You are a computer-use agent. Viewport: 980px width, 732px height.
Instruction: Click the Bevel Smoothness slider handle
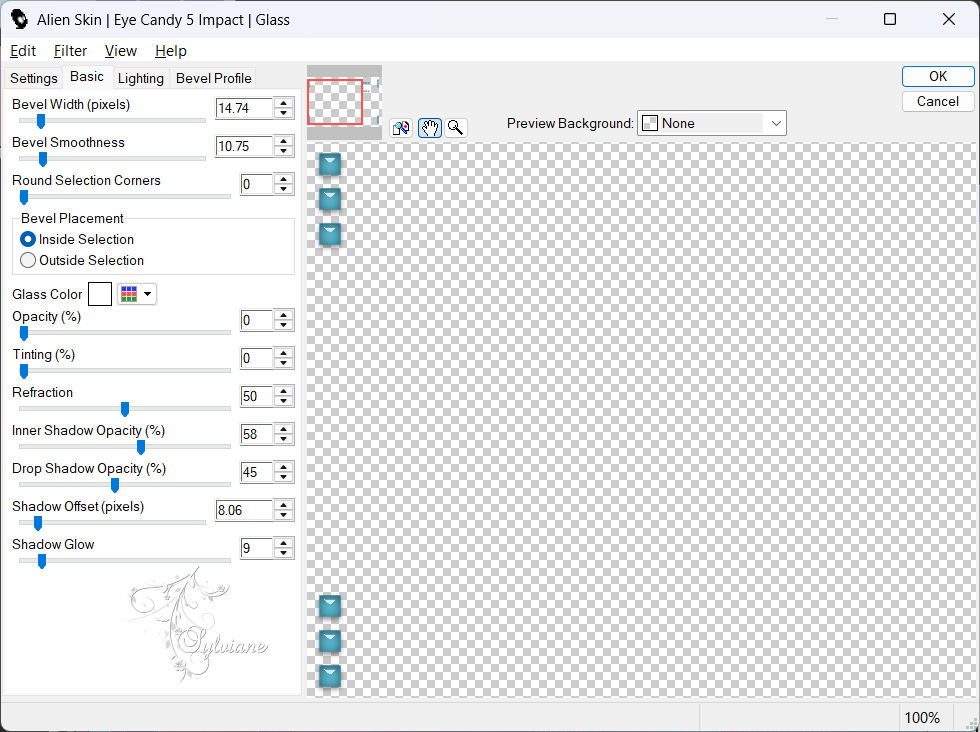tap(42, 159)
